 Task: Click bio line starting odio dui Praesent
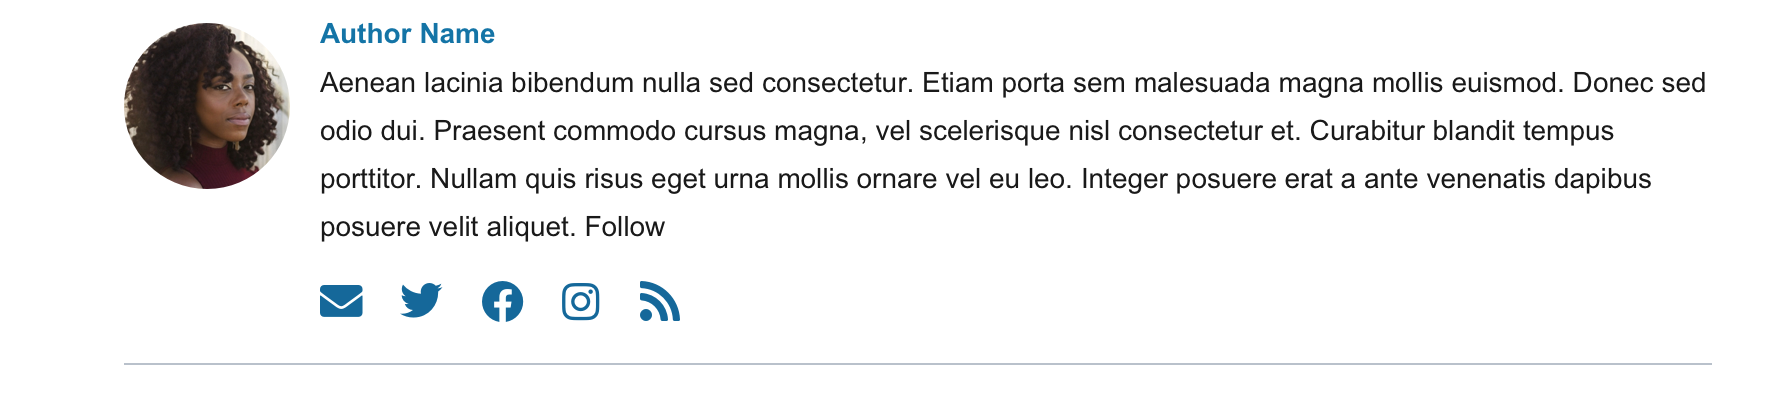(967, 131)
